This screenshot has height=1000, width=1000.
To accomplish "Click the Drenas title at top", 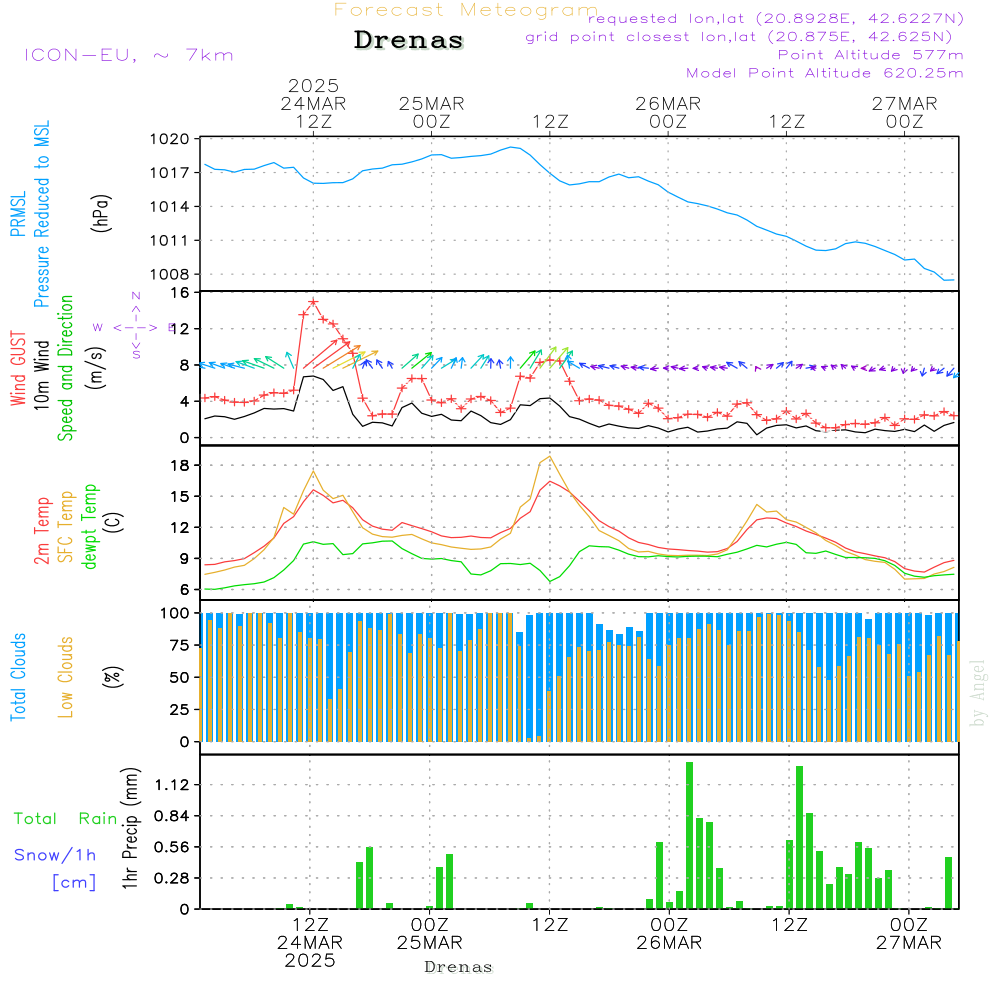I will (x=408, y=40).
